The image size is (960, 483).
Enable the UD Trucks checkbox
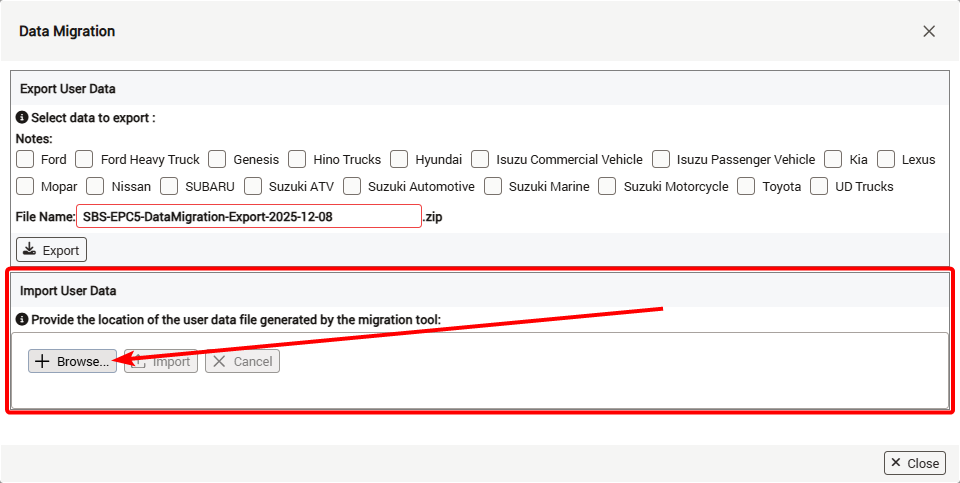tap(819, 186)
